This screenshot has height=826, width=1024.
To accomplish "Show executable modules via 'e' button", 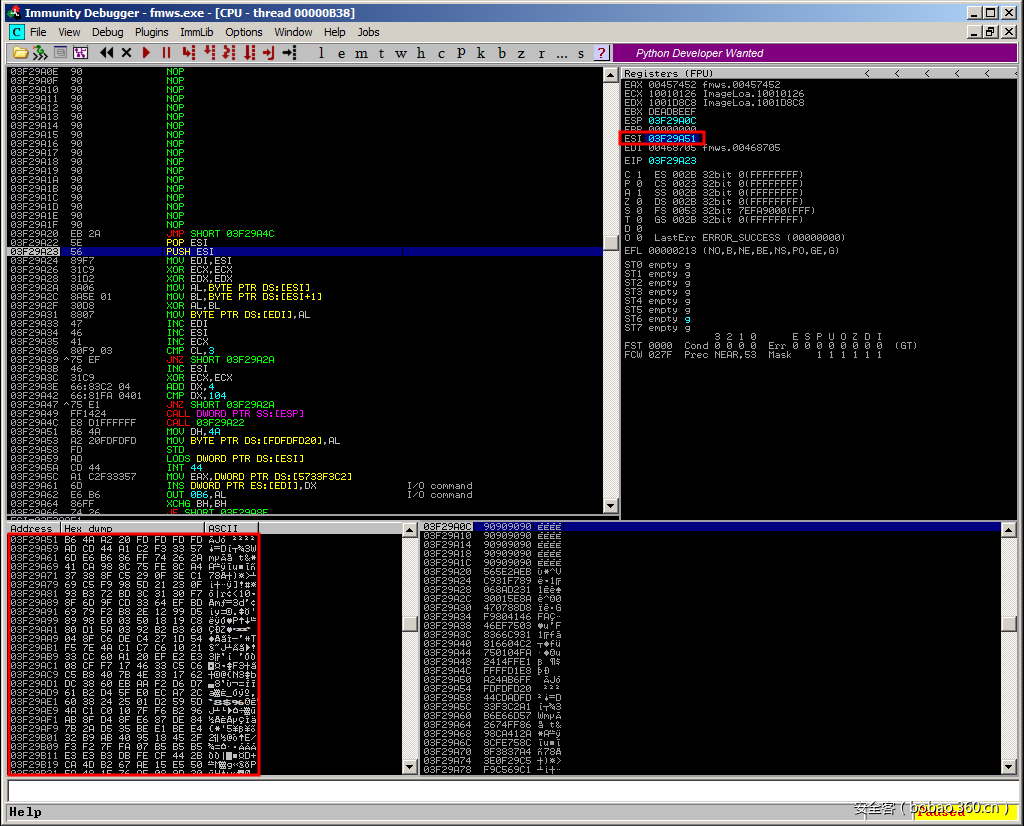I will point(341,53).
